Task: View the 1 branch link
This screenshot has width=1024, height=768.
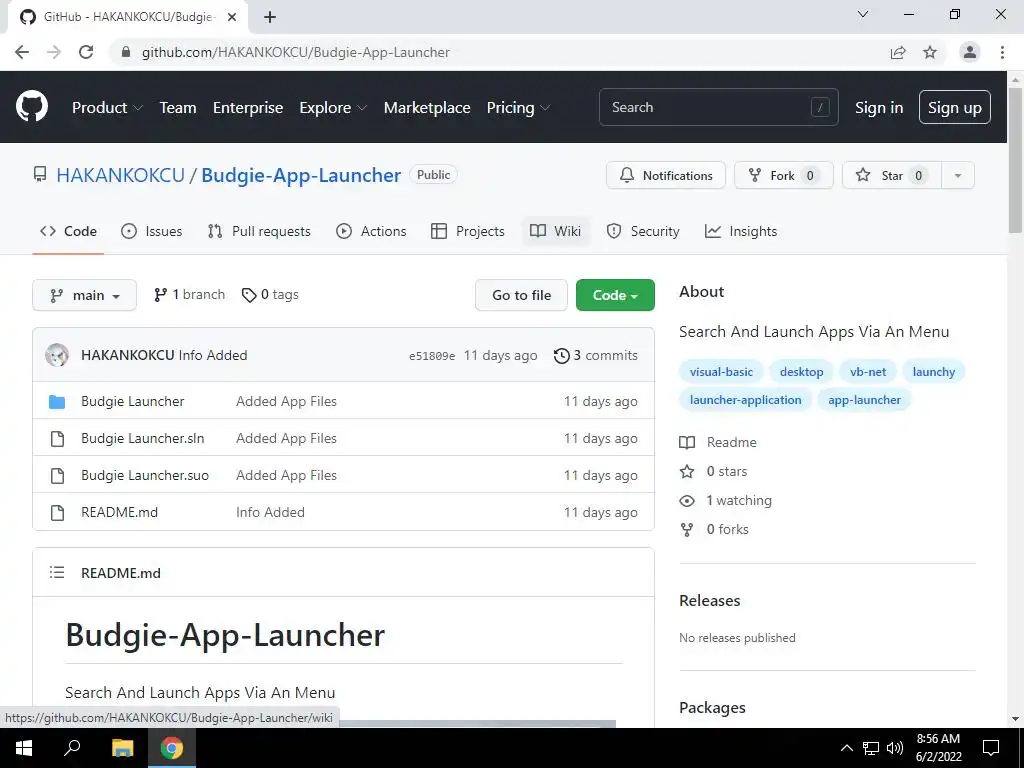Action: pos(189,295)
